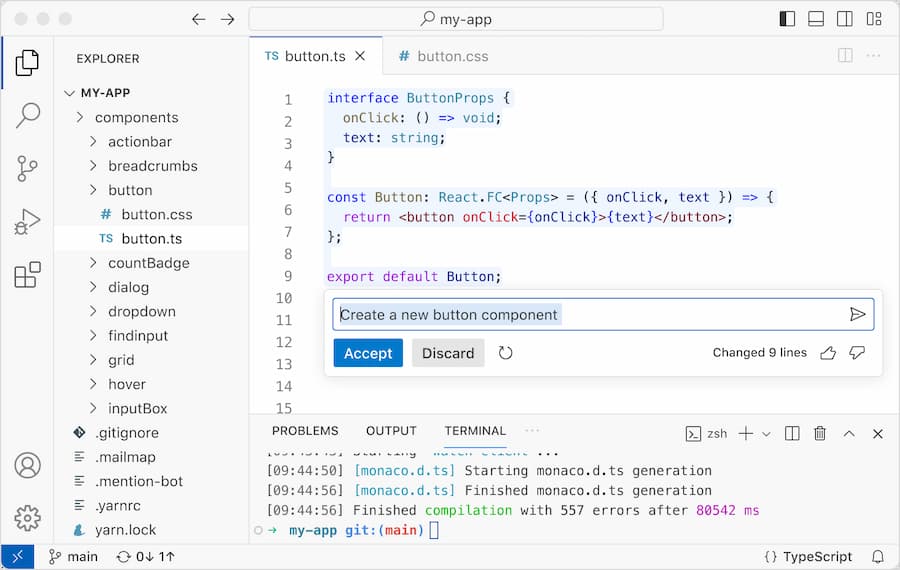Kill terminal with the trash icon
The width and height of the screenshot is (900, 570).
coord(820,433)
